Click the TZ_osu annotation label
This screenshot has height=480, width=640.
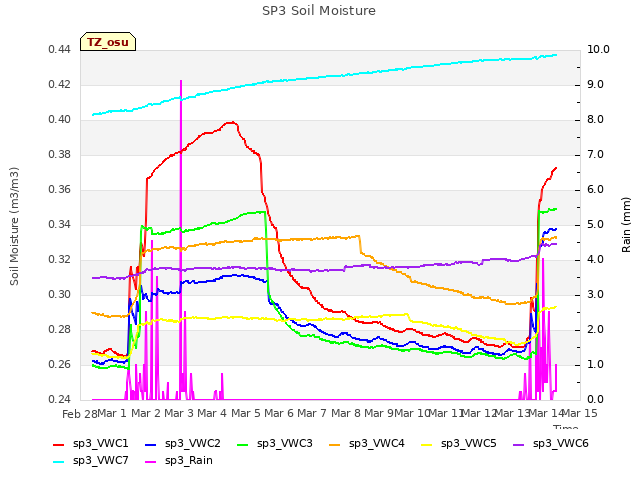pyautogui.click(x=108, y=42)
